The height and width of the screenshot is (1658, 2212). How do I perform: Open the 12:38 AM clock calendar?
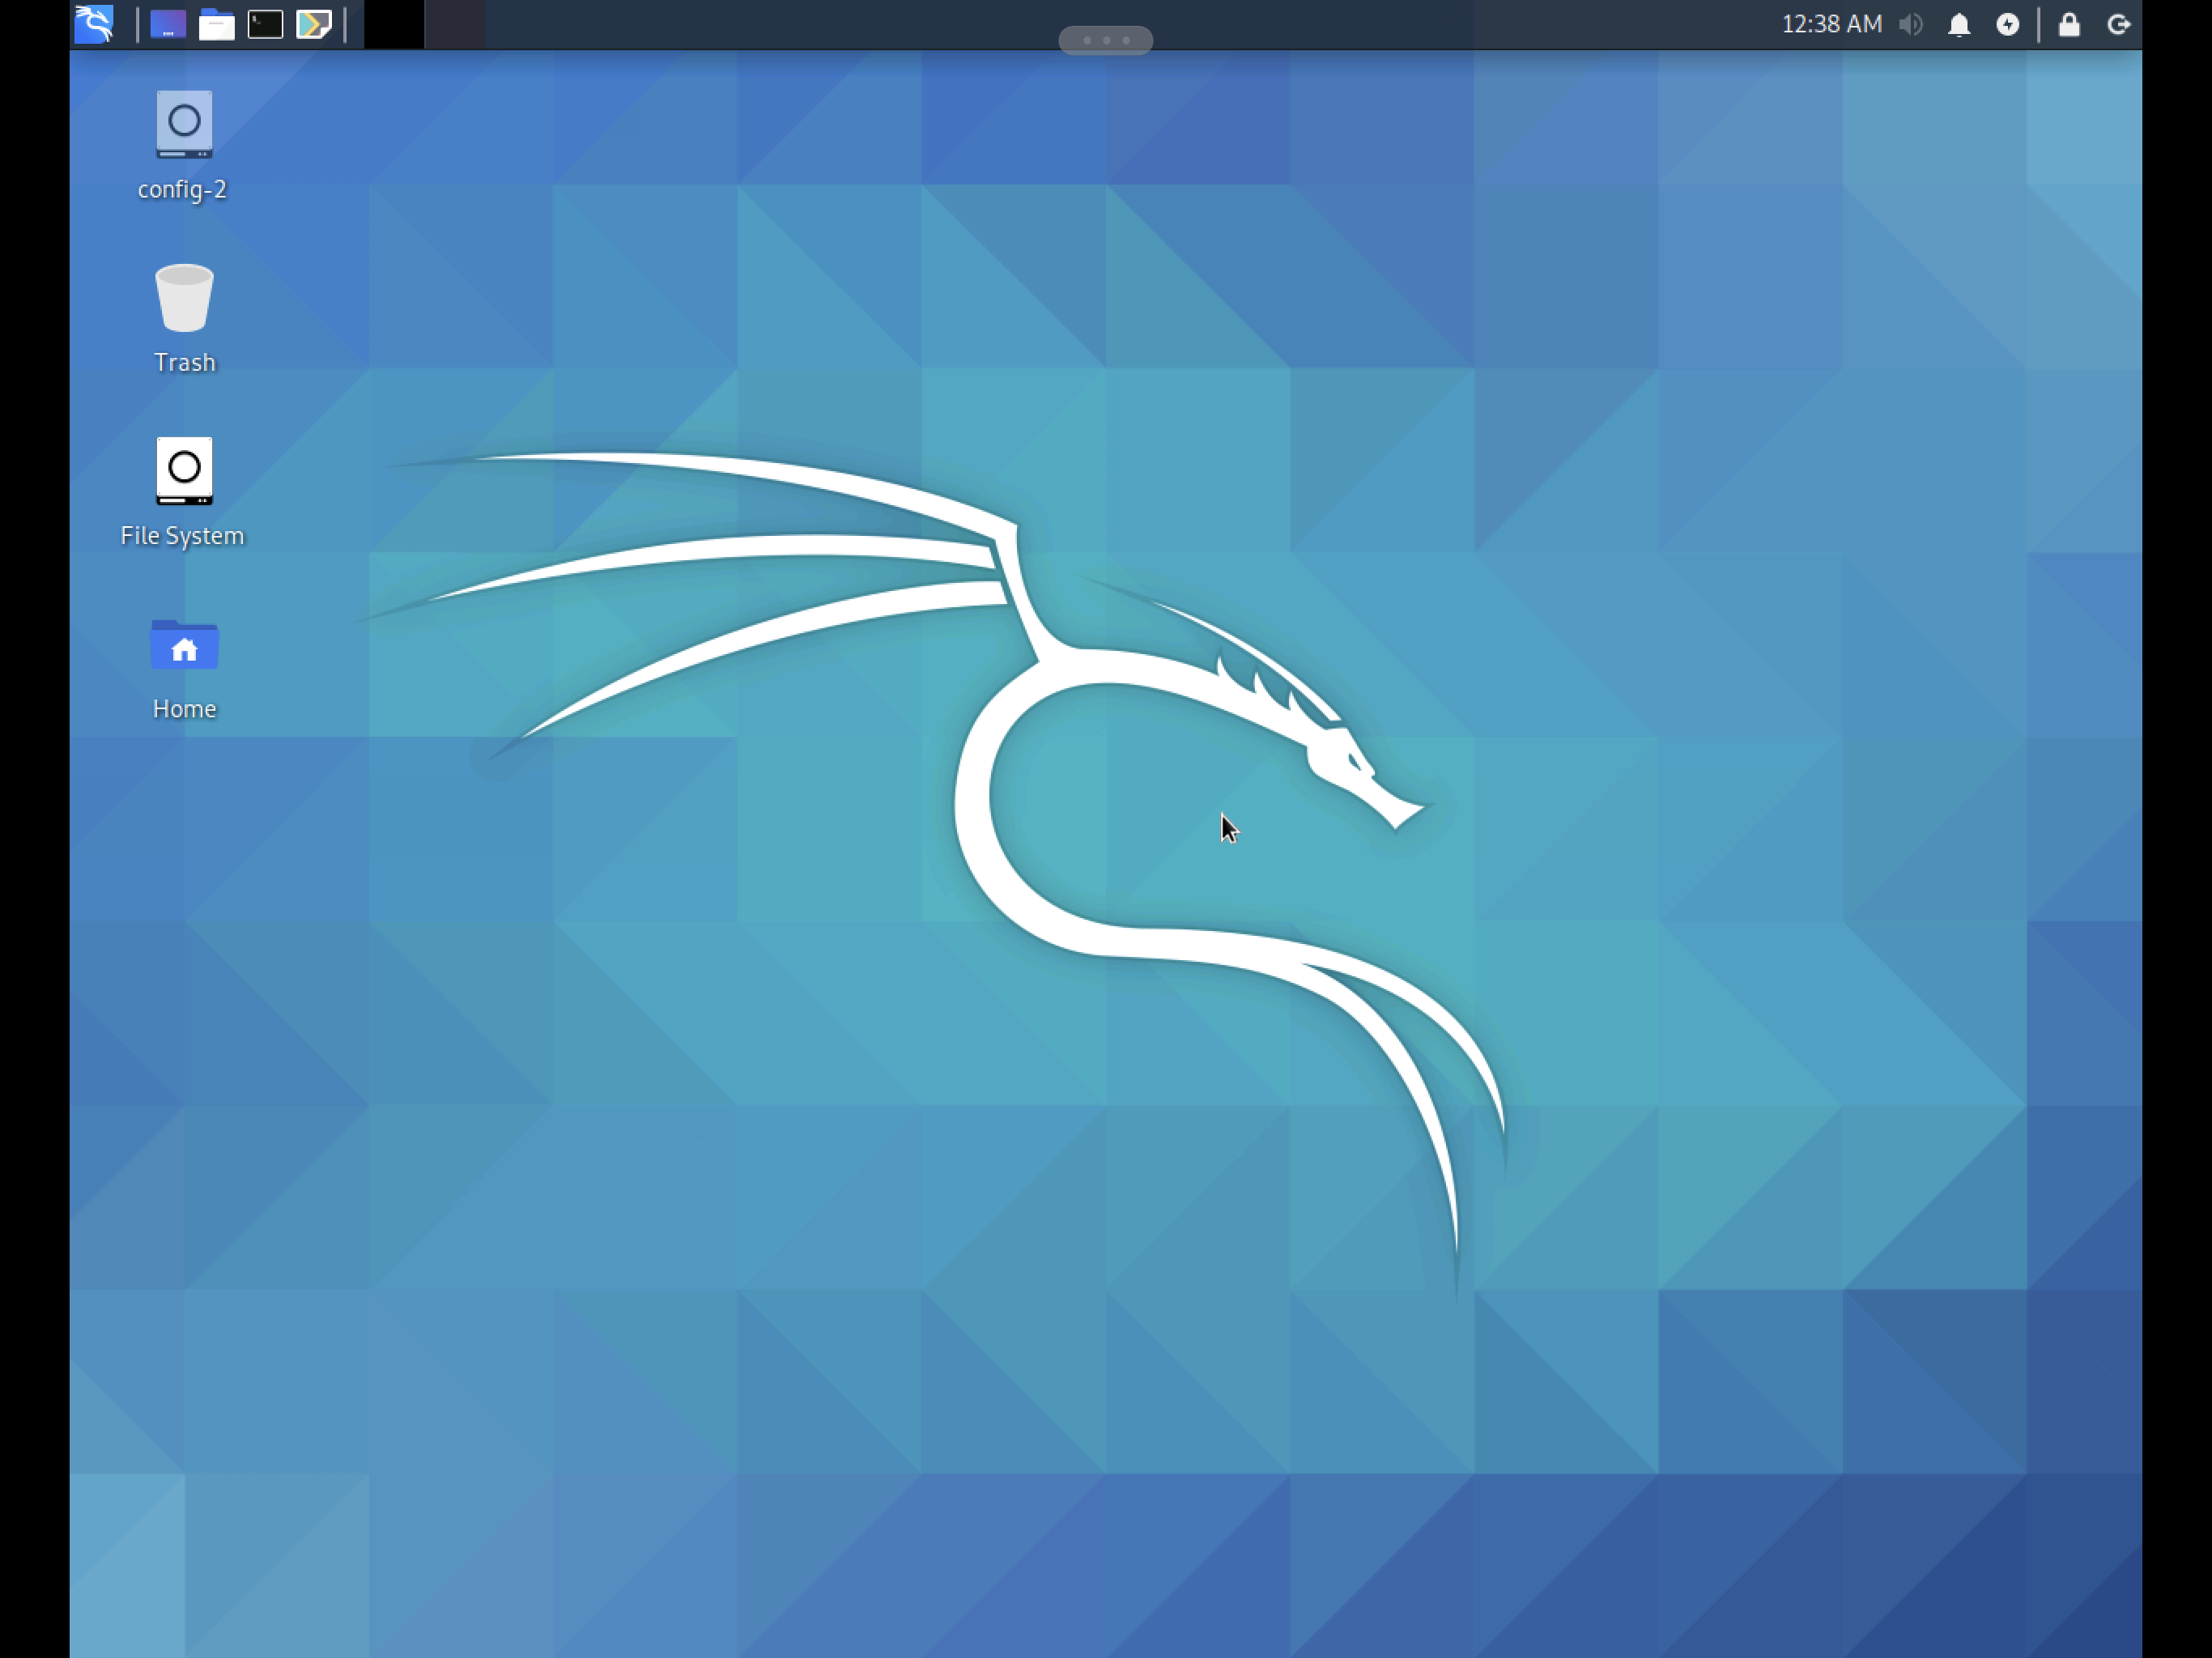(x=1831, y=24)
